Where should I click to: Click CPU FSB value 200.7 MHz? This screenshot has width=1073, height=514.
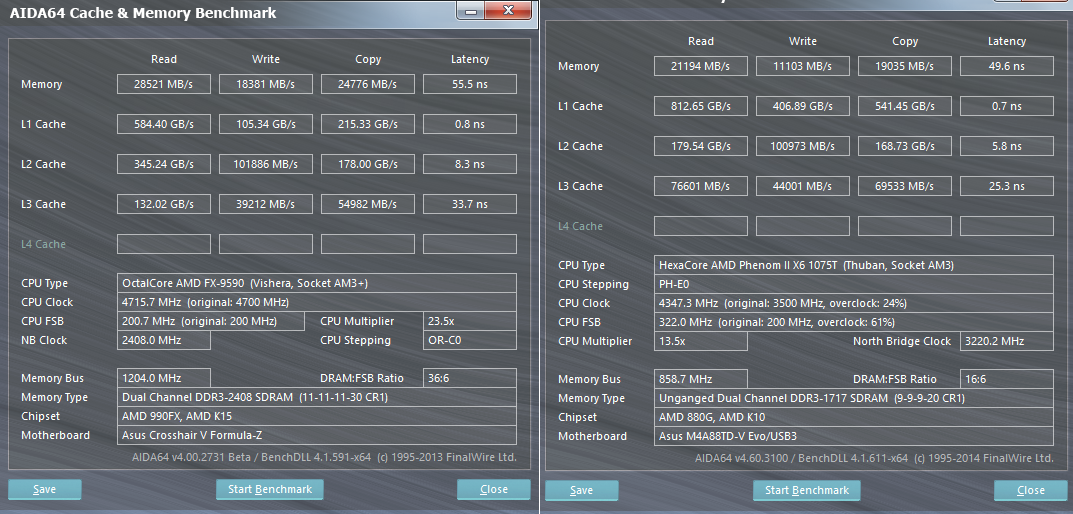pos(211,321)
